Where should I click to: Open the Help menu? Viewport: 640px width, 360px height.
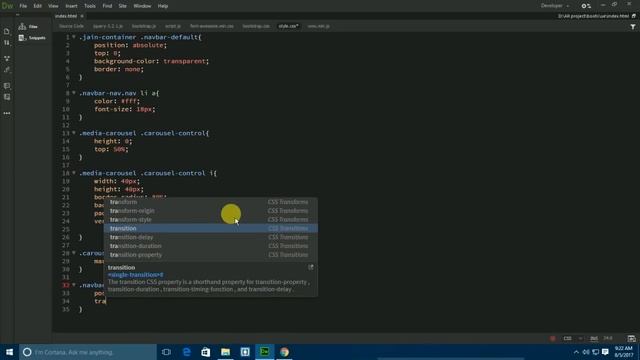pos(163,6)
